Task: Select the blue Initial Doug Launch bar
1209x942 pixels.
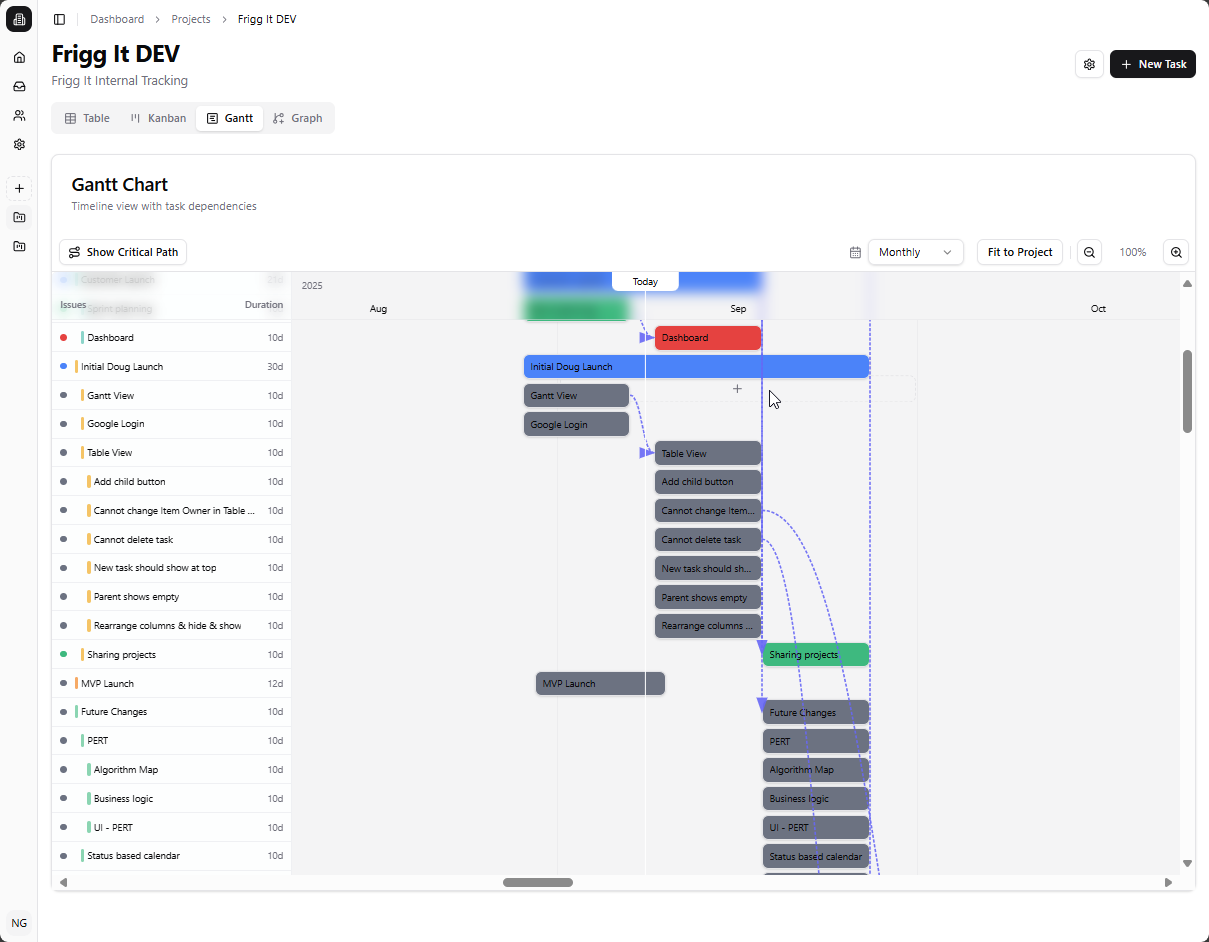Action: click(x=696, y=367)
